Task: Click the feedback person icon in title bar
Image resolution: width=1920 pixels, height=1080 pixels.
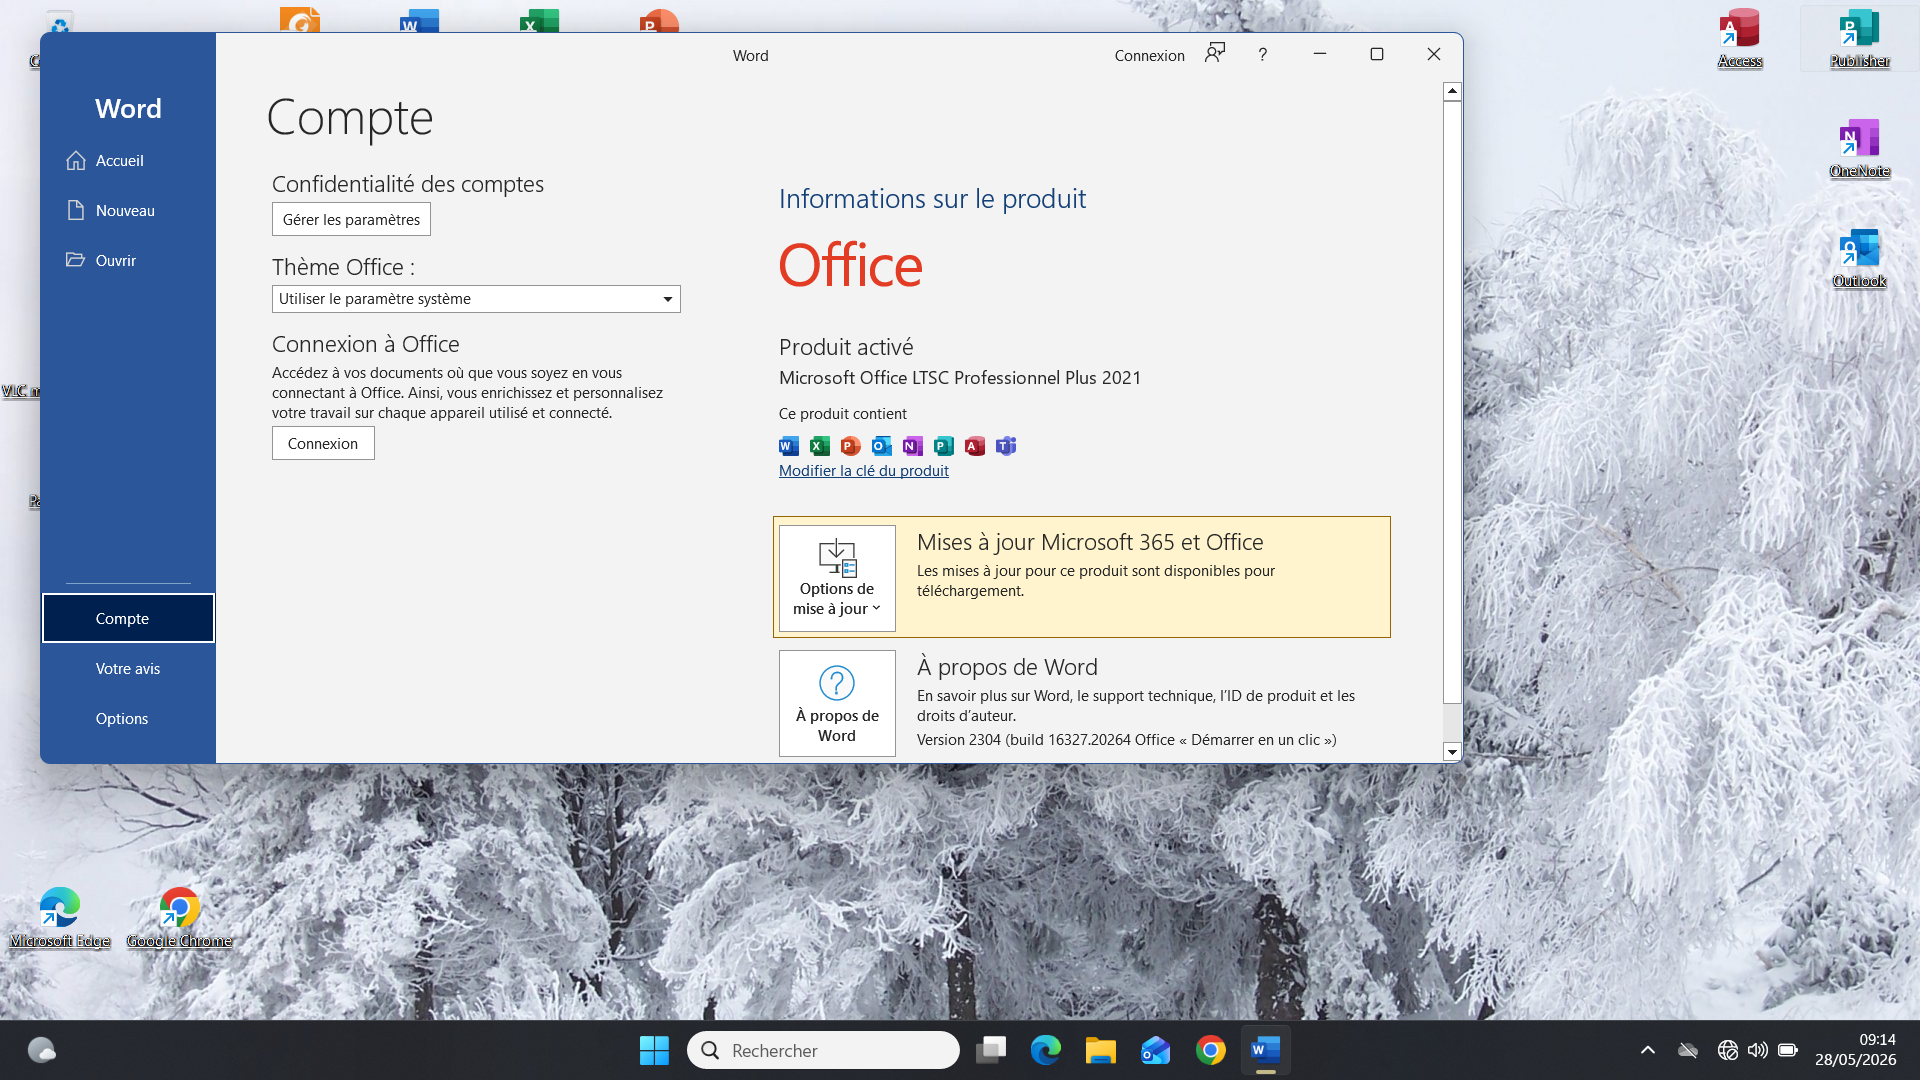Action: point(1215,54)
